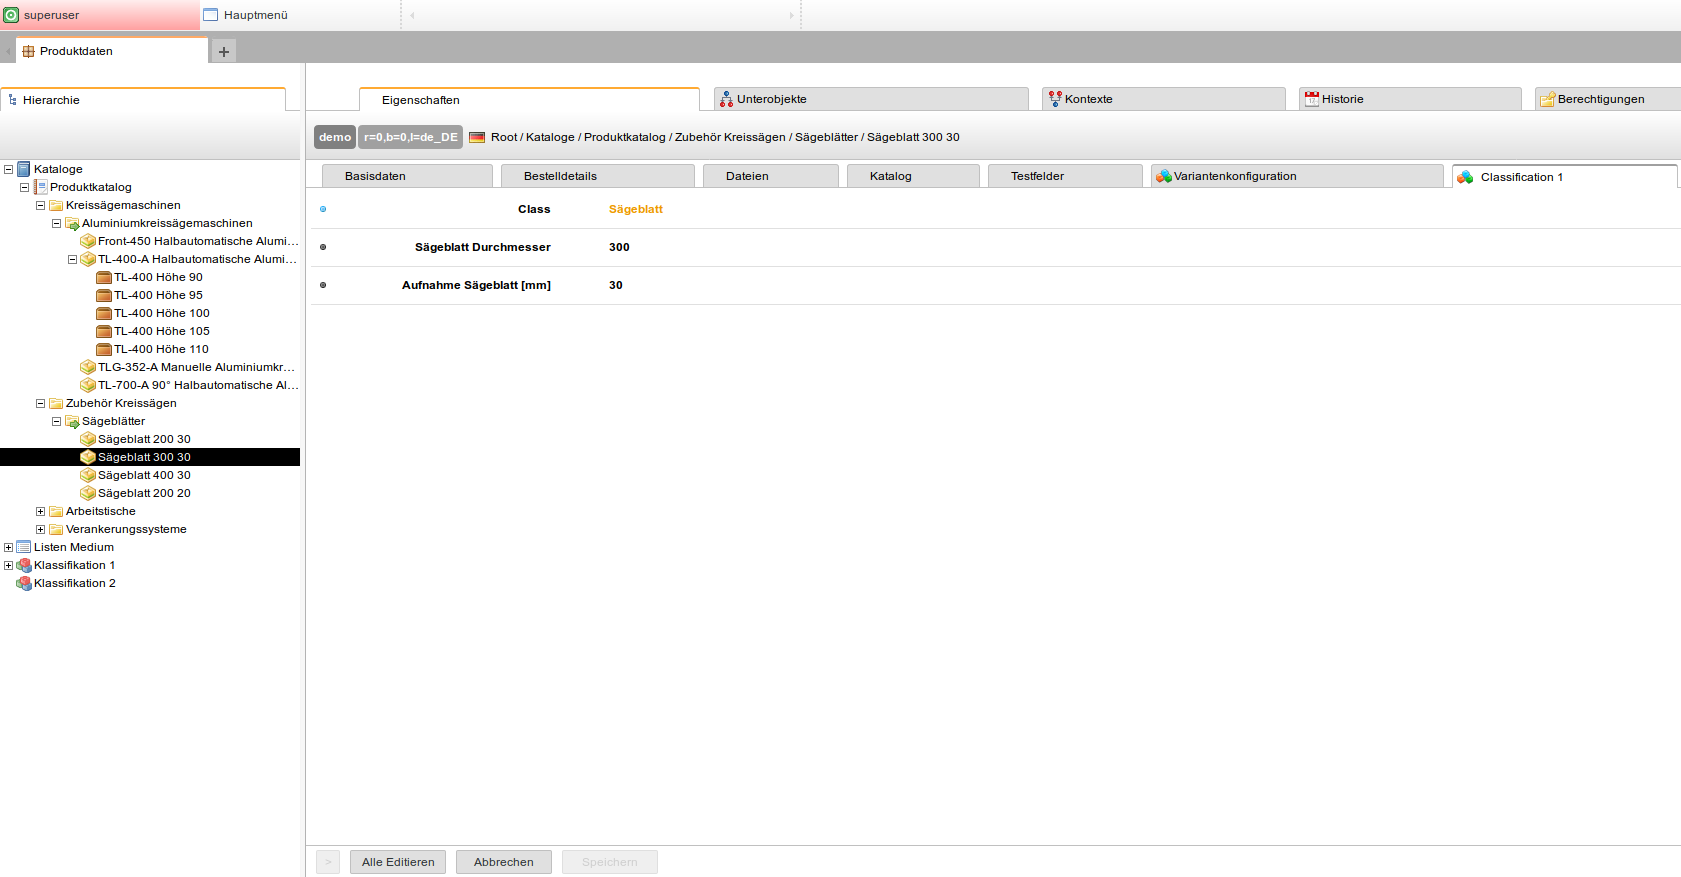Open new tab with plus icon

pyautogui.click(x=224, y=52)
